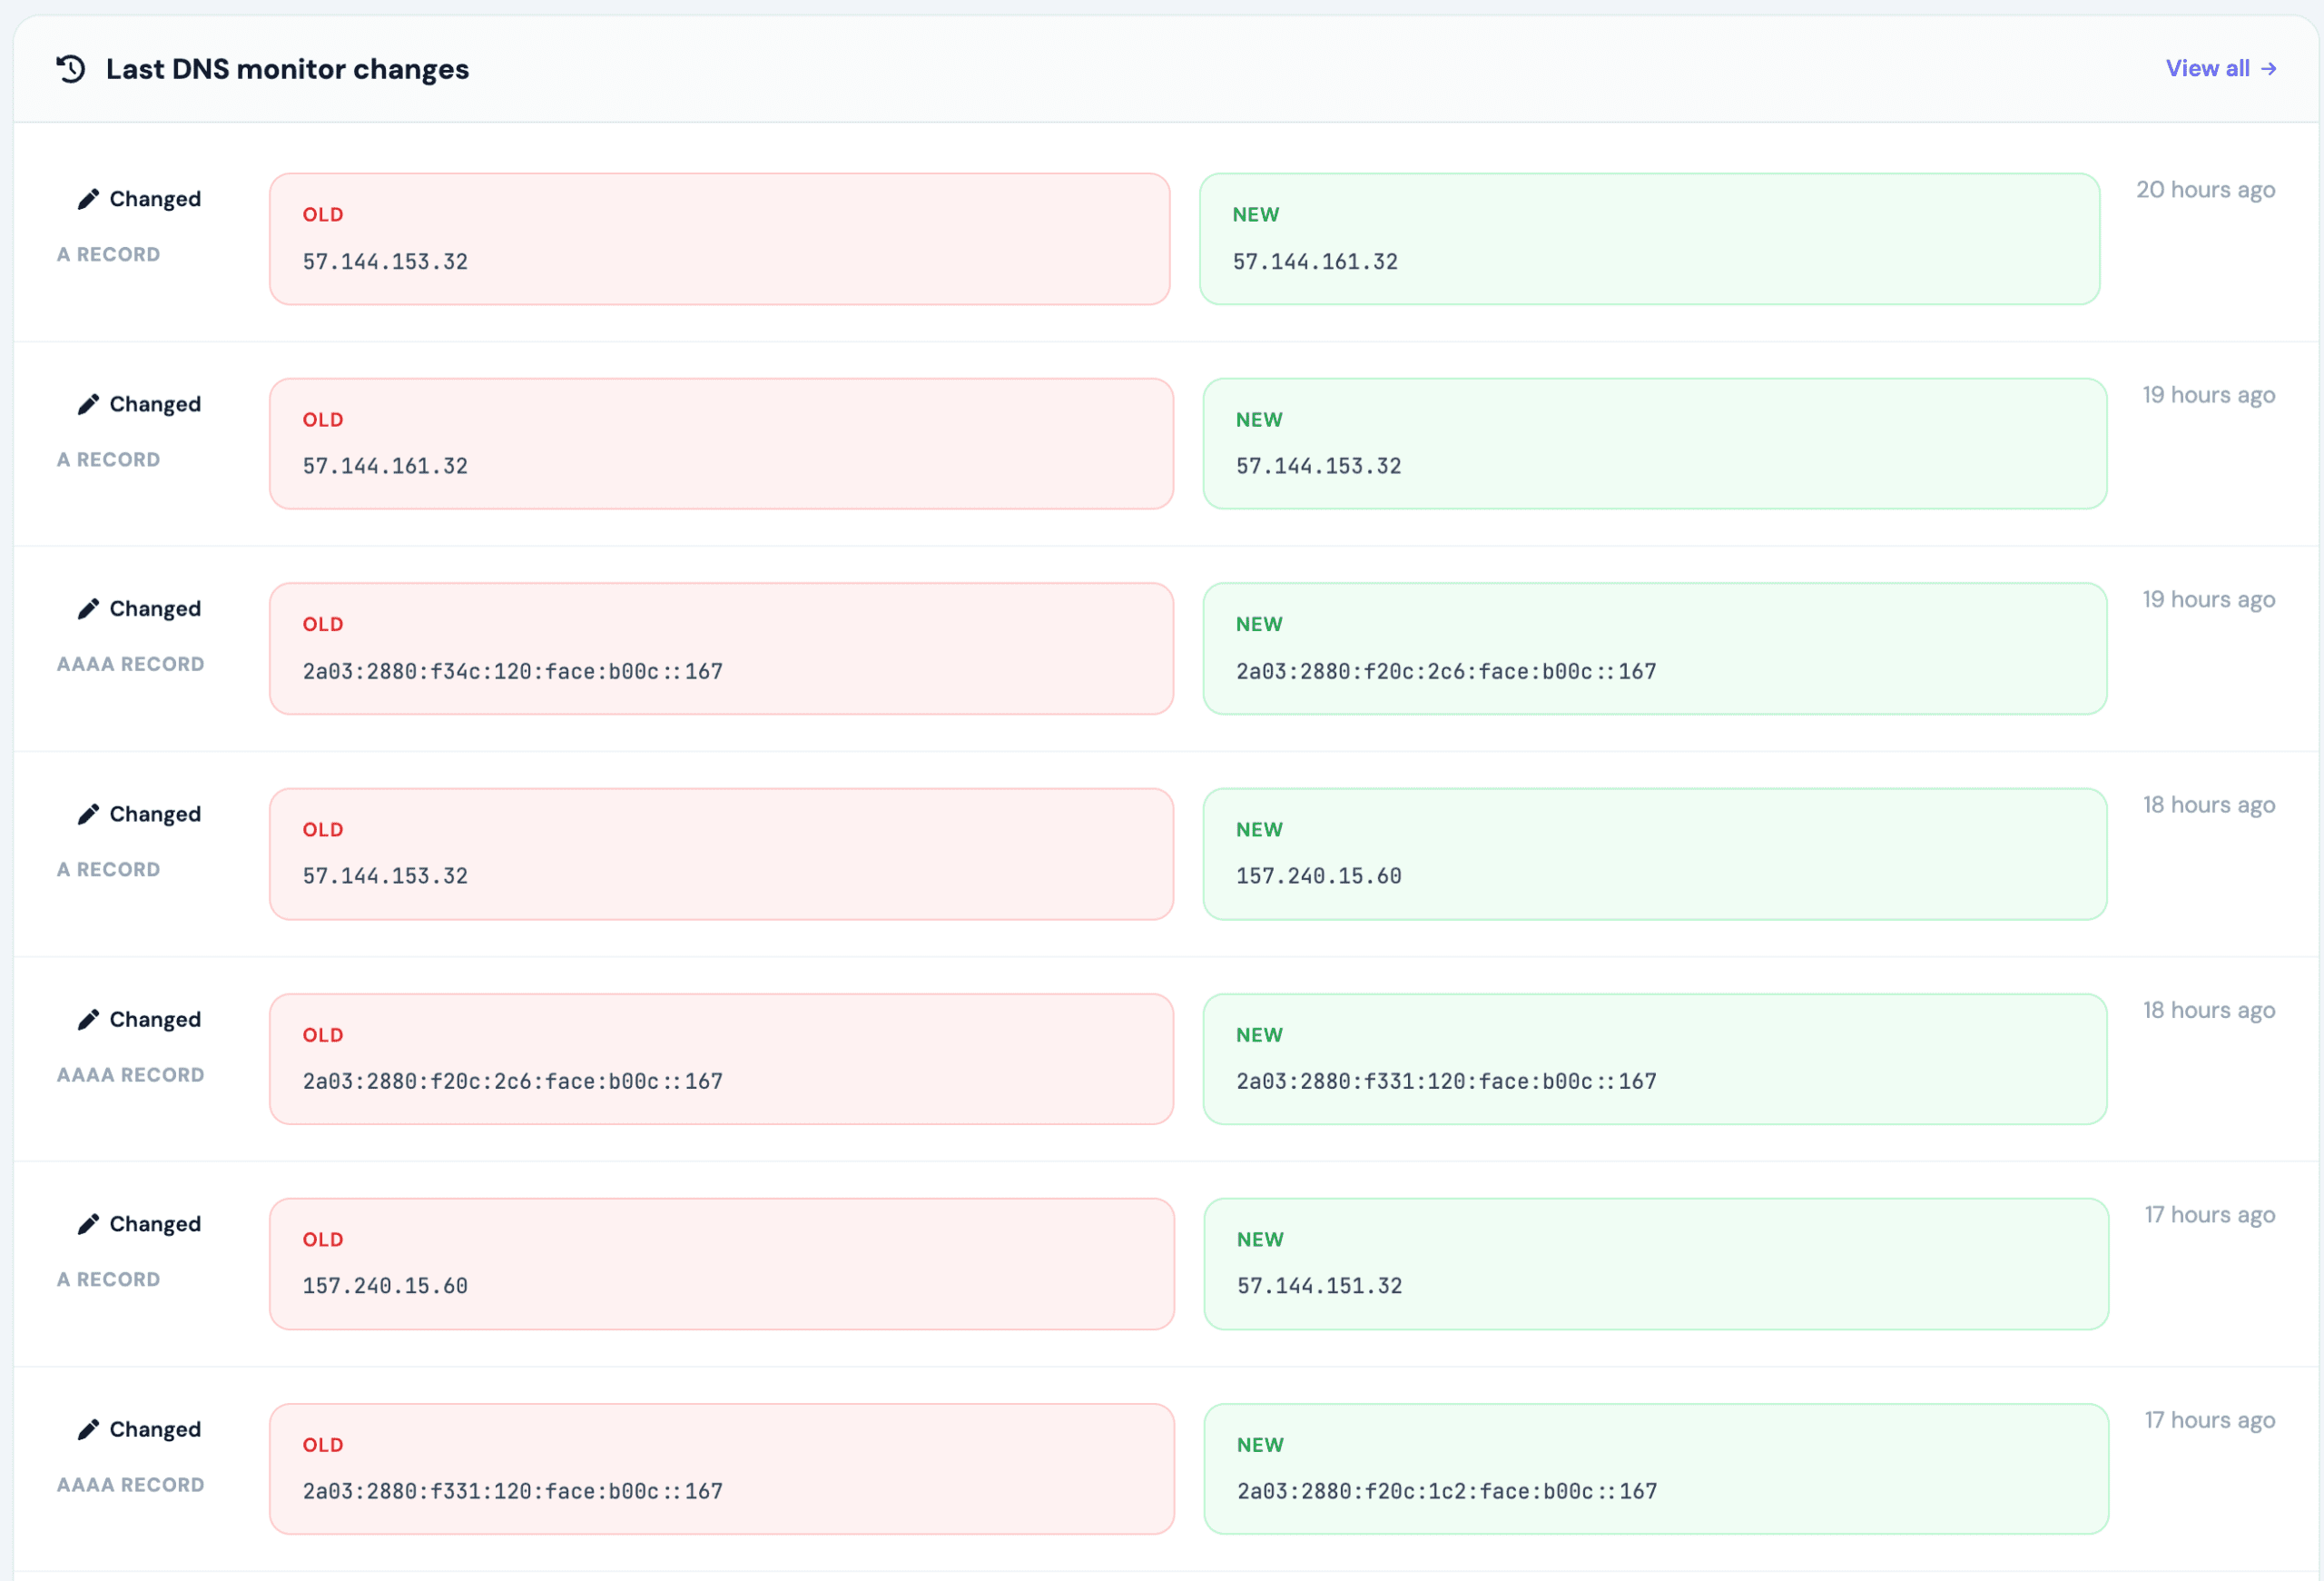The width and height of the screenshot is (2324, 1581).
Task: Click the NEW box with 2a03:2880:f20c:1c2:face:b00c::167
Action: click(x=1654, y=1468)
